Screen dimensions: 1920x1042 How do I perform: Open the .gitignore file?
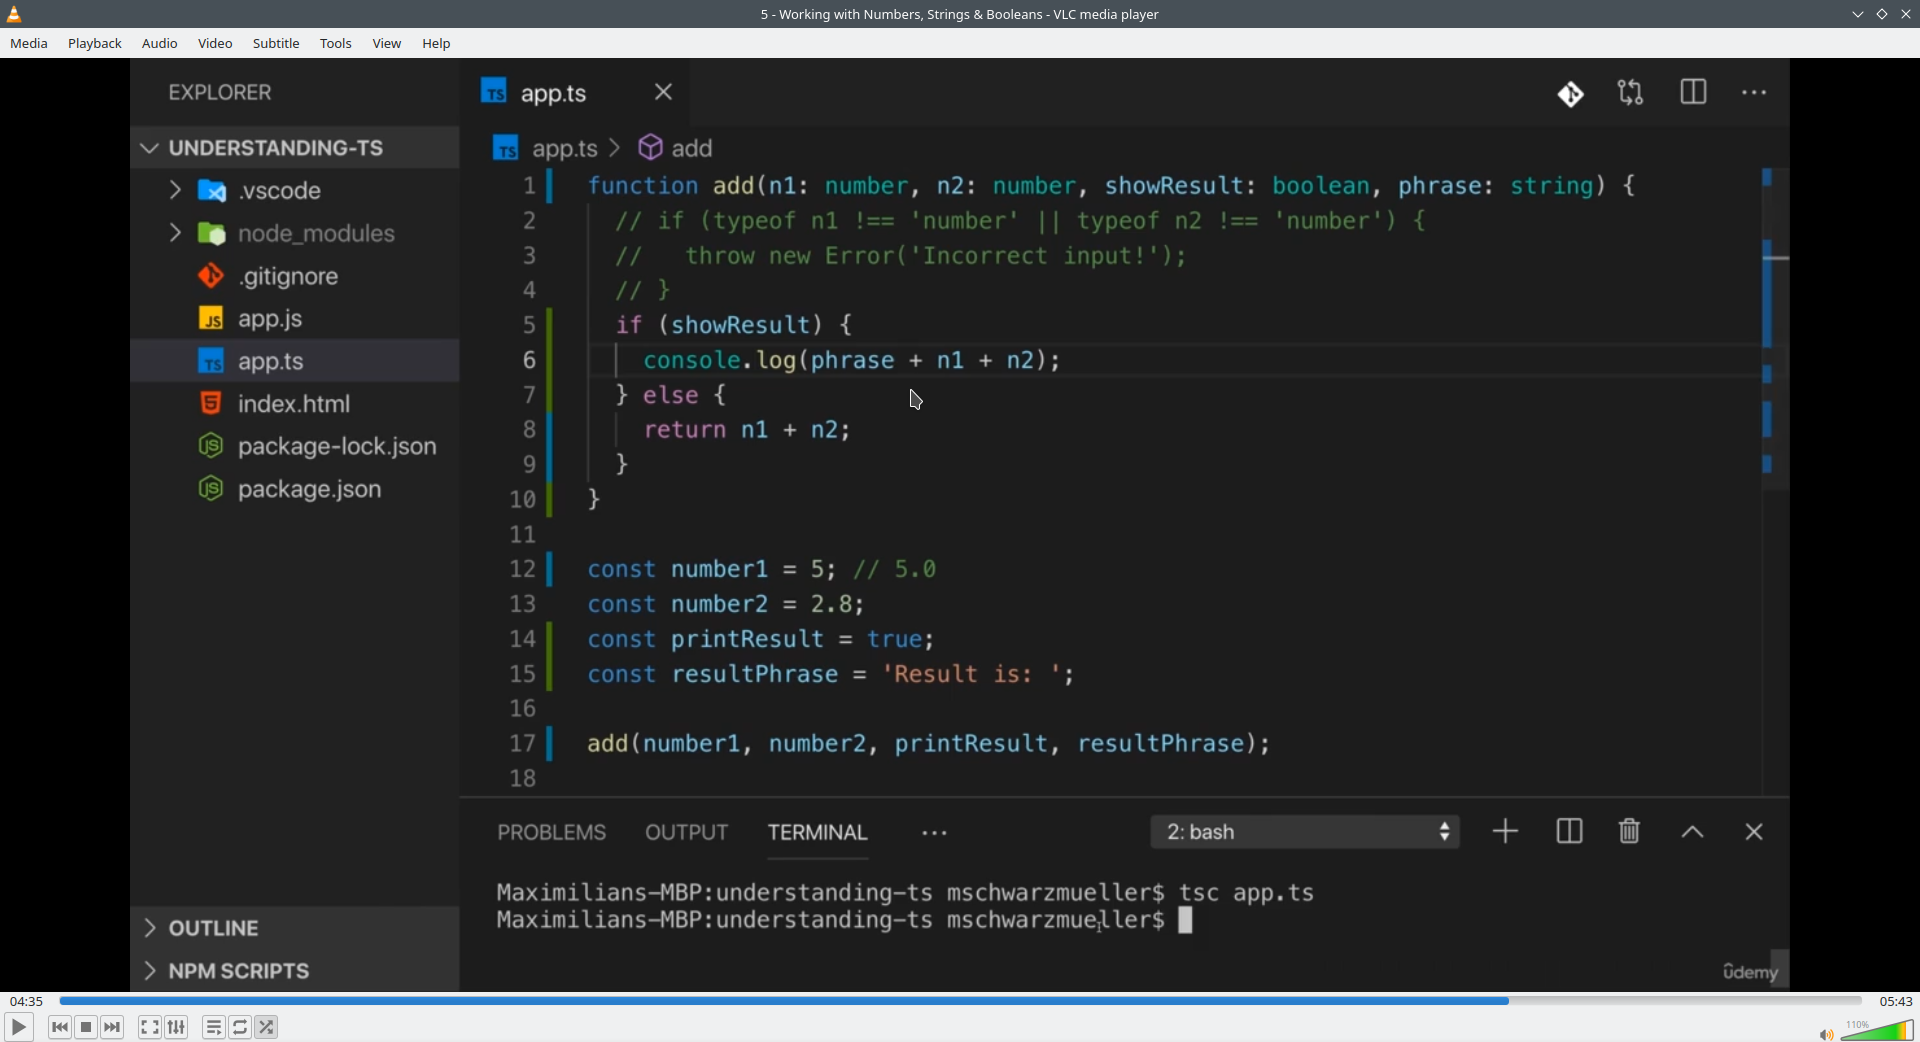point(295,276)
